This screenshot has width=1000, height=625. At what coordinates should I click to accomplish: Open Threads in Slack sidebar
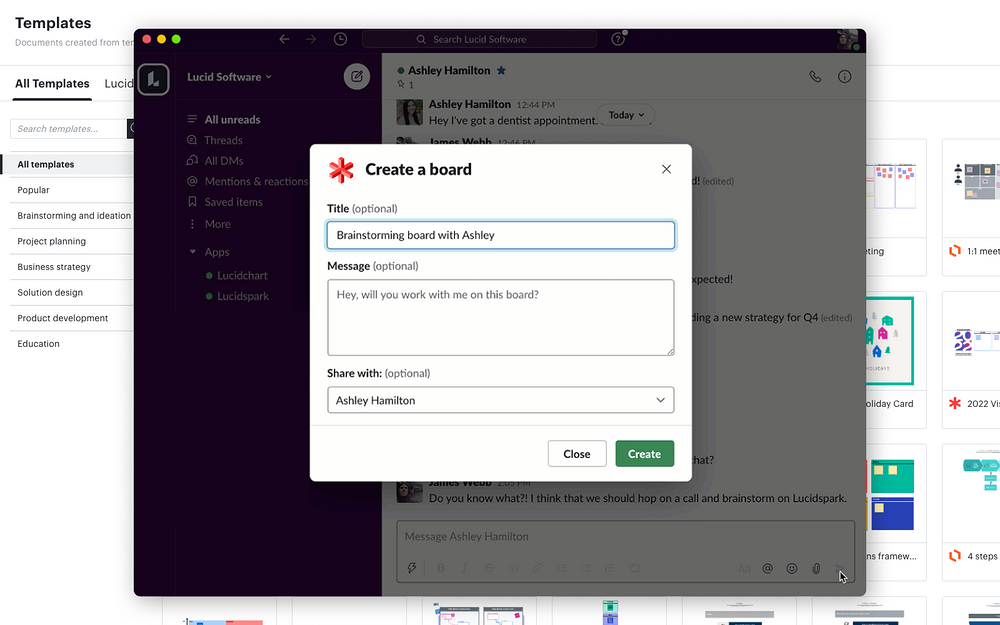[x=223, y=140]
